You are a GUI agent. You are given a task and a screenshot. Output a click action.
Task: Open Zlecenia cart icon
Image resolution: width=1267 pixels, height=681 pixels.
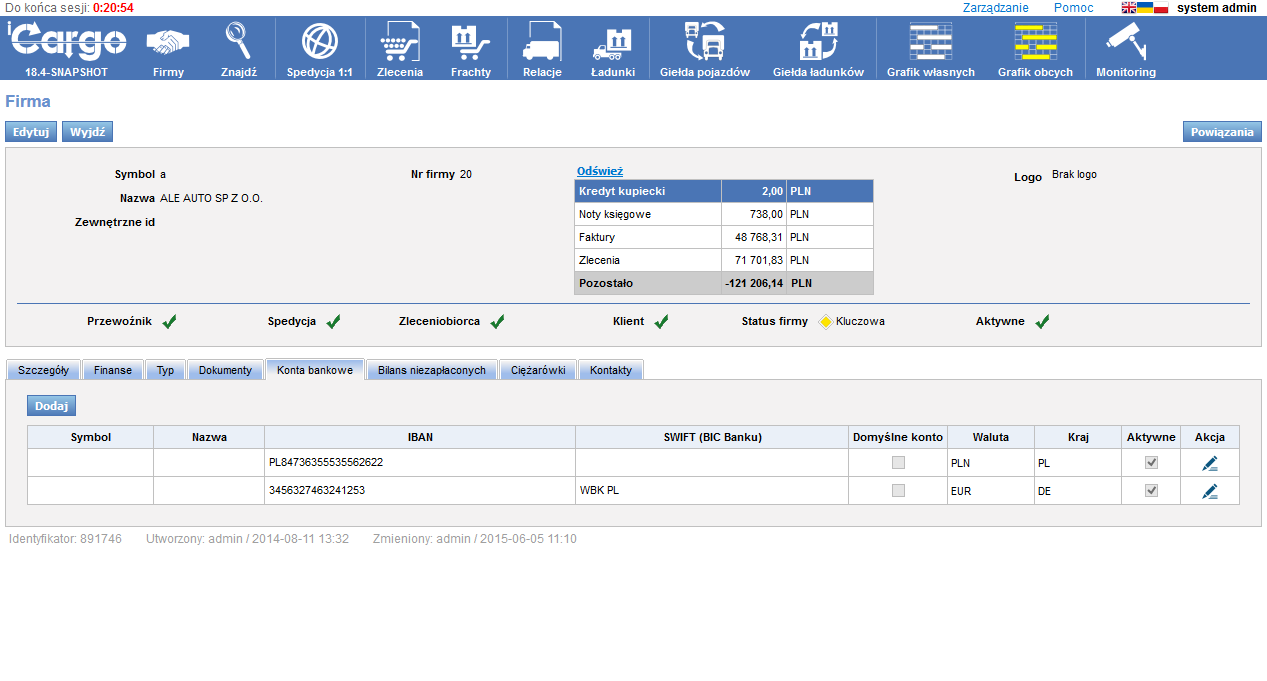coord(400,42)
